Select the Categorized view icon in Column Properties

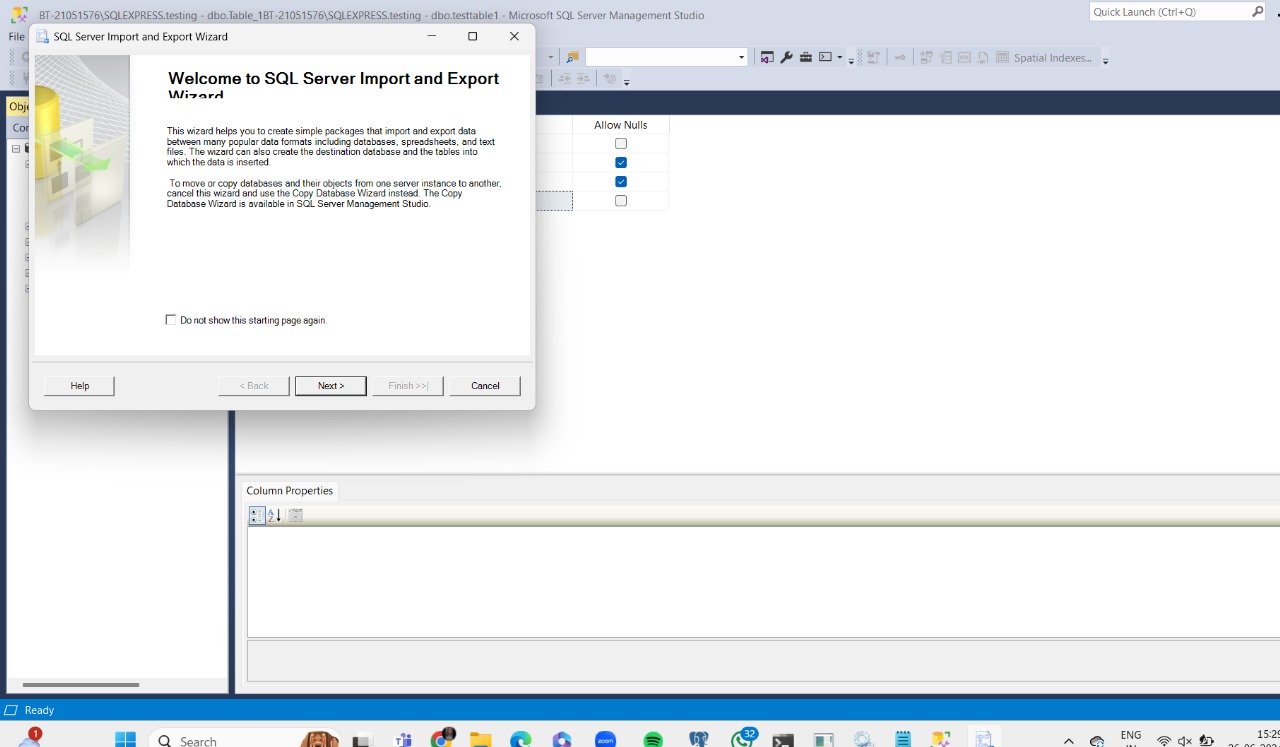tap(257, 515)
